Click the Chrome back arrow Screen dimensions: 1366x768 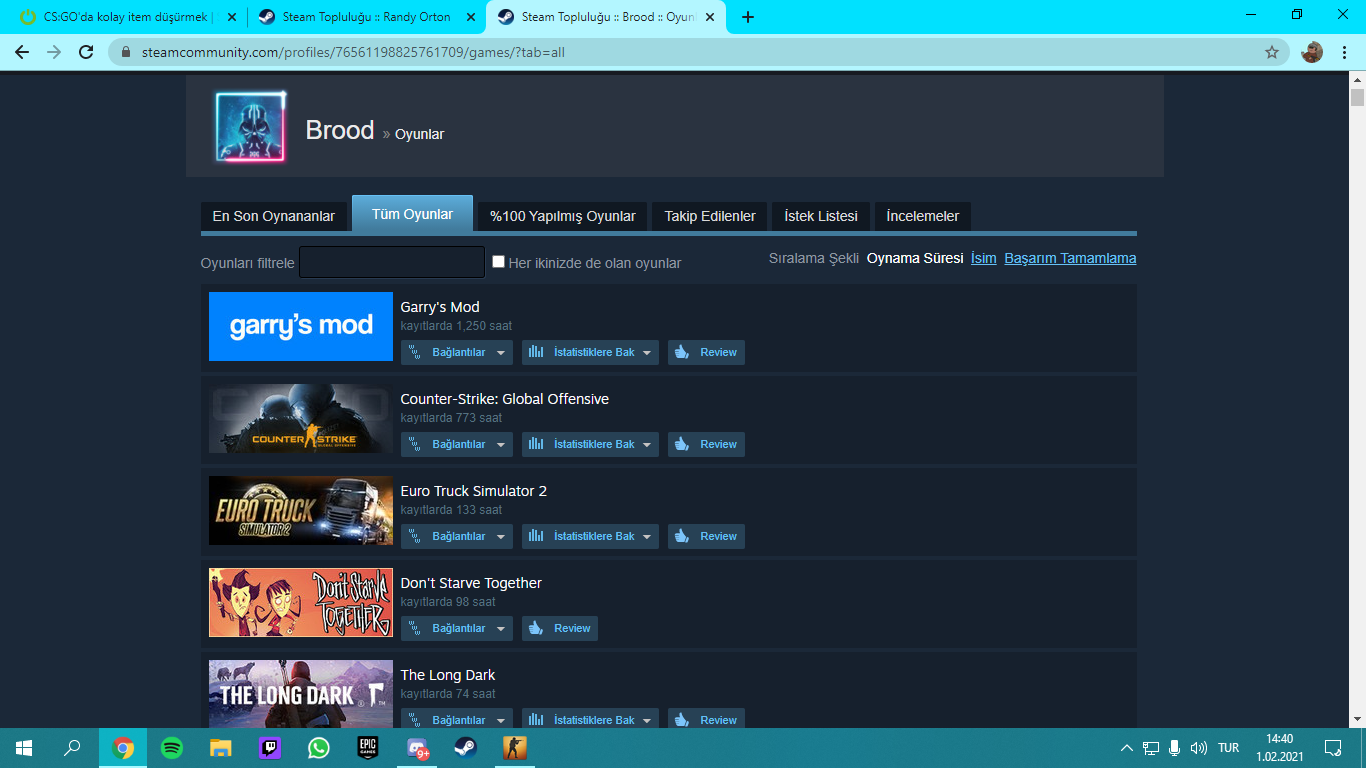click(22, 52)
